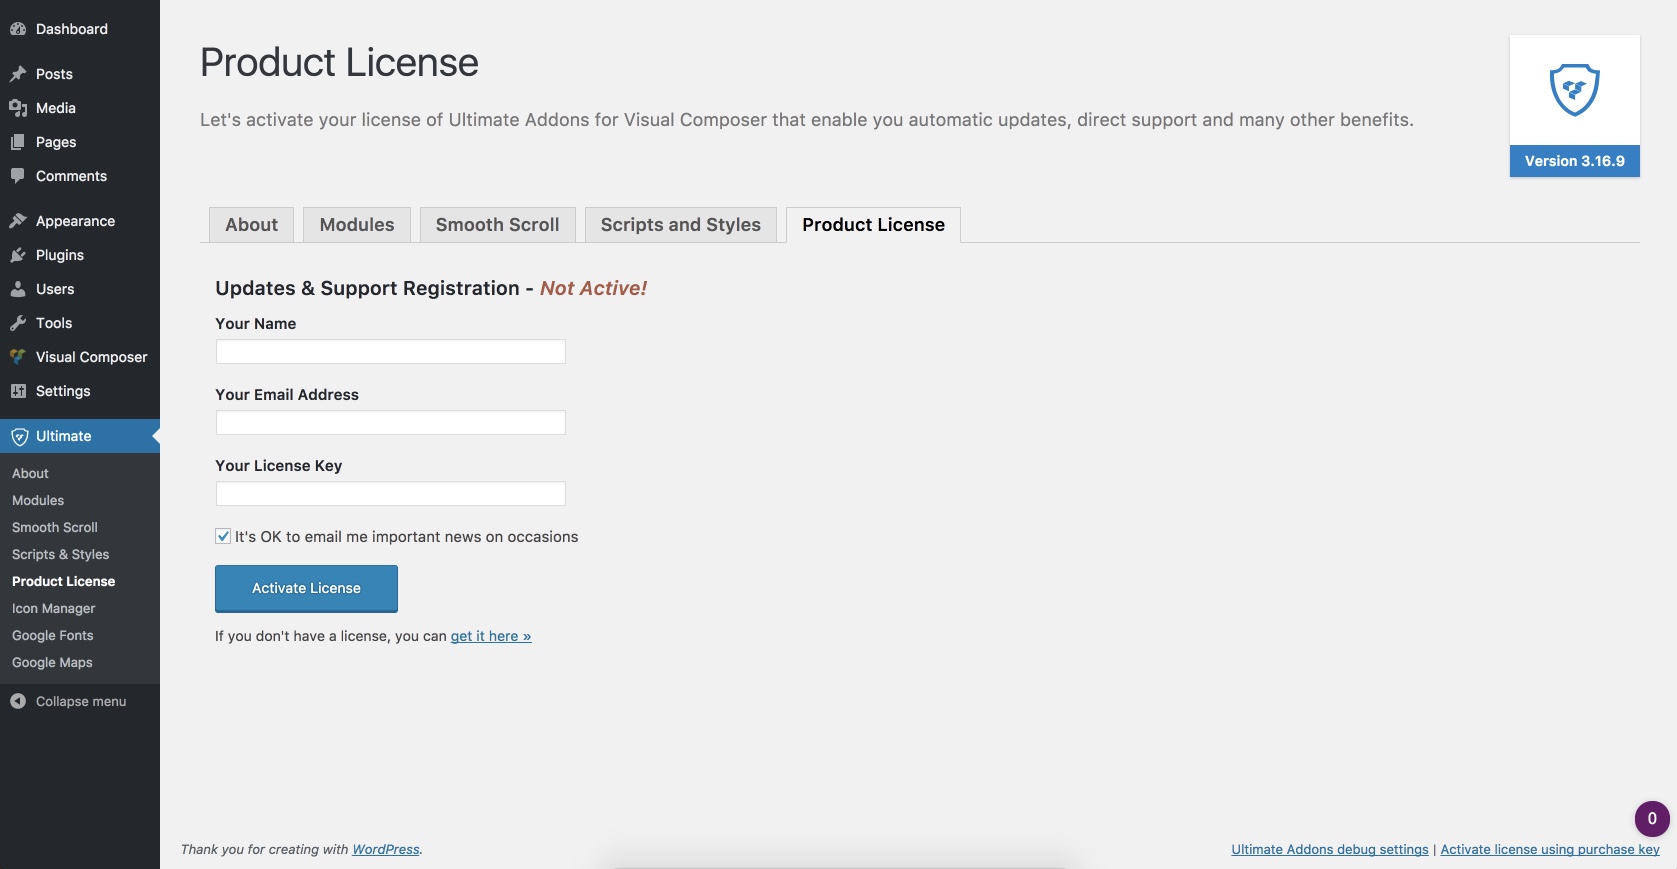Open the WordPress footer link
Image resolution: width=1677 pixels, height=869 pixels.
click(386, 849)
